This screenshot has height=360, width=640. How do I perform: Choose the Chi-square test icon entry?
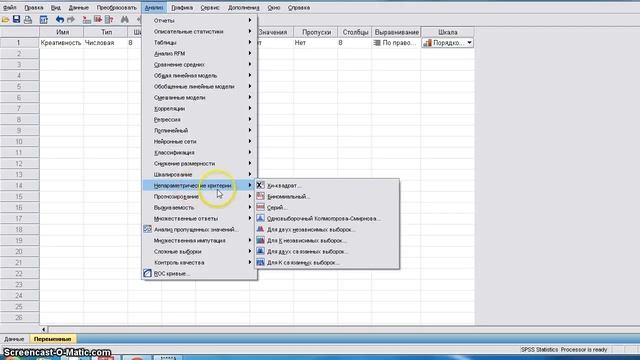pyautogui.click(x=260, y=185)
